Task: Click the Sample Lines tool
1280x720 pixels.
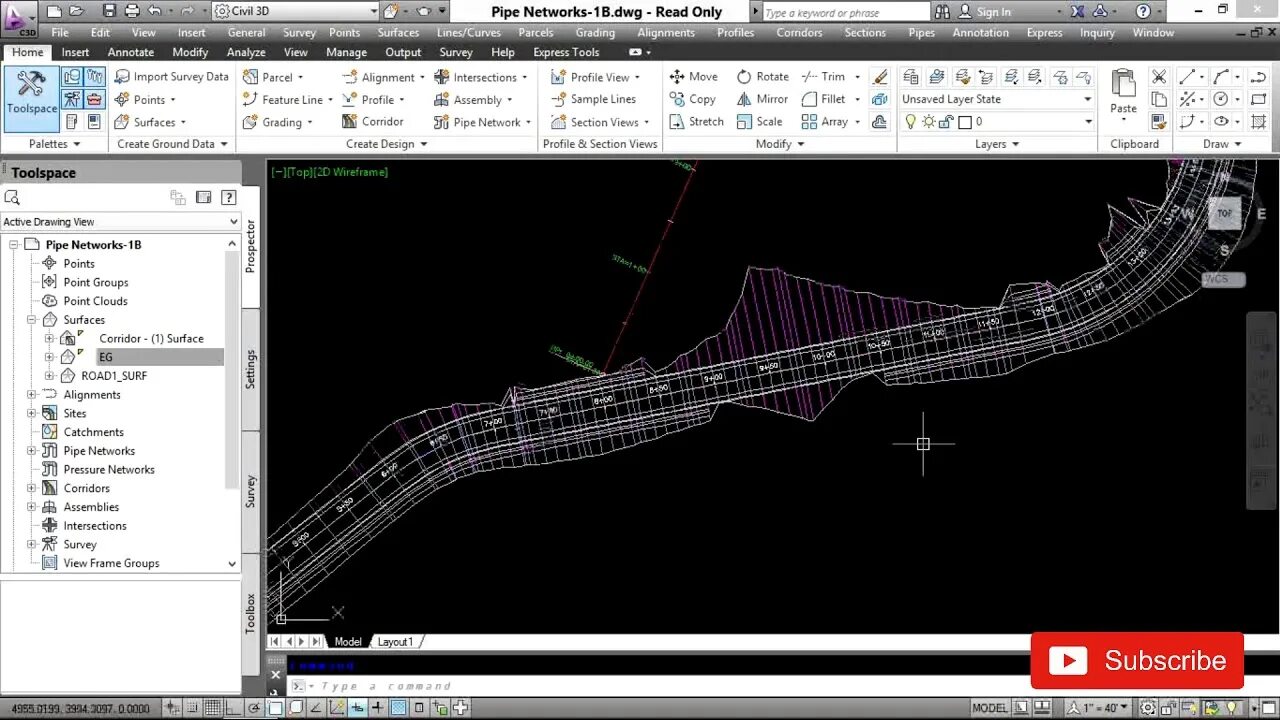Action: point(592,99)
